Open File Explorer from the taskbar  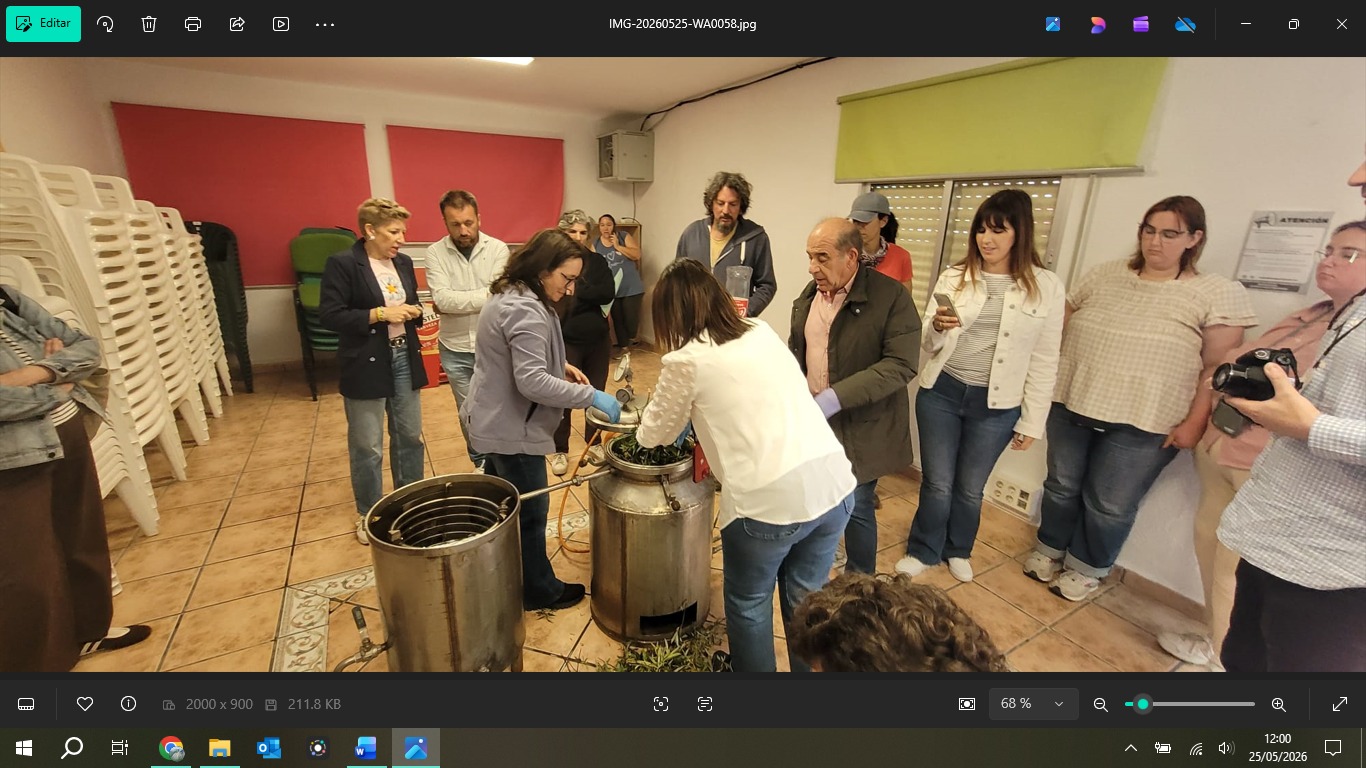click(219, 747)
